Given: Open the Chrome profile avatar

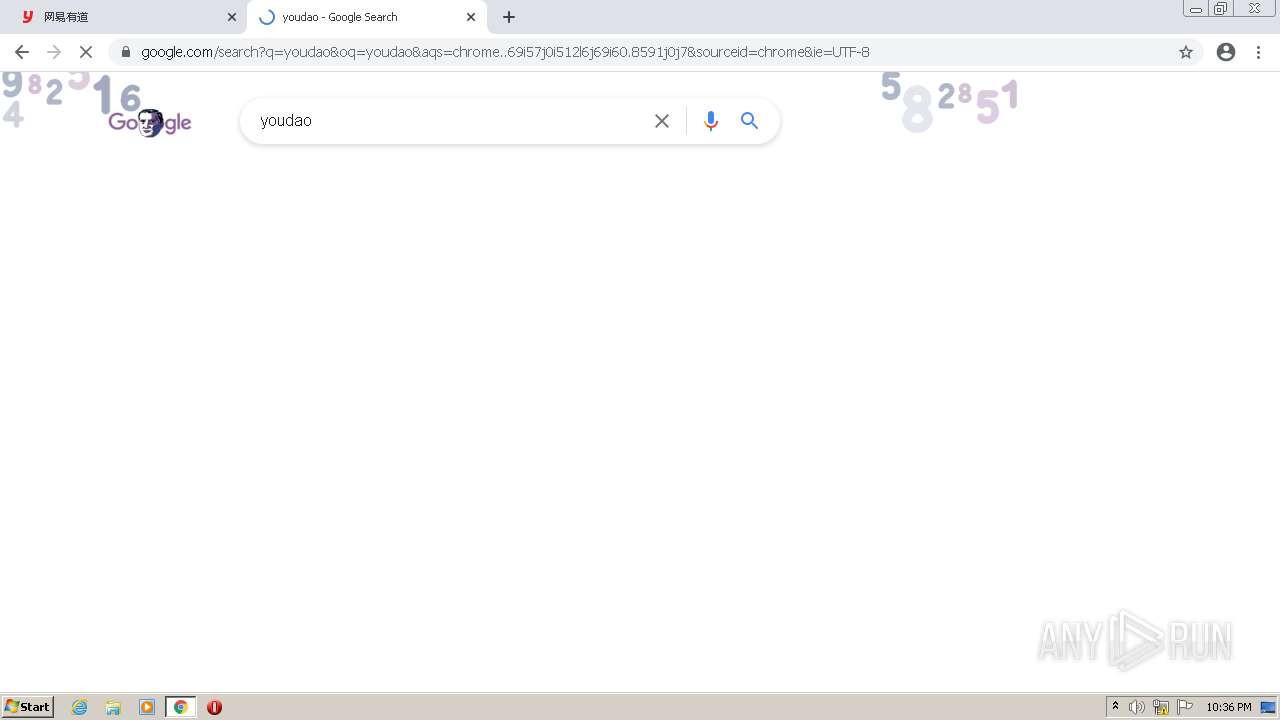Looking at the screenshot, I should click(1226, 52).
